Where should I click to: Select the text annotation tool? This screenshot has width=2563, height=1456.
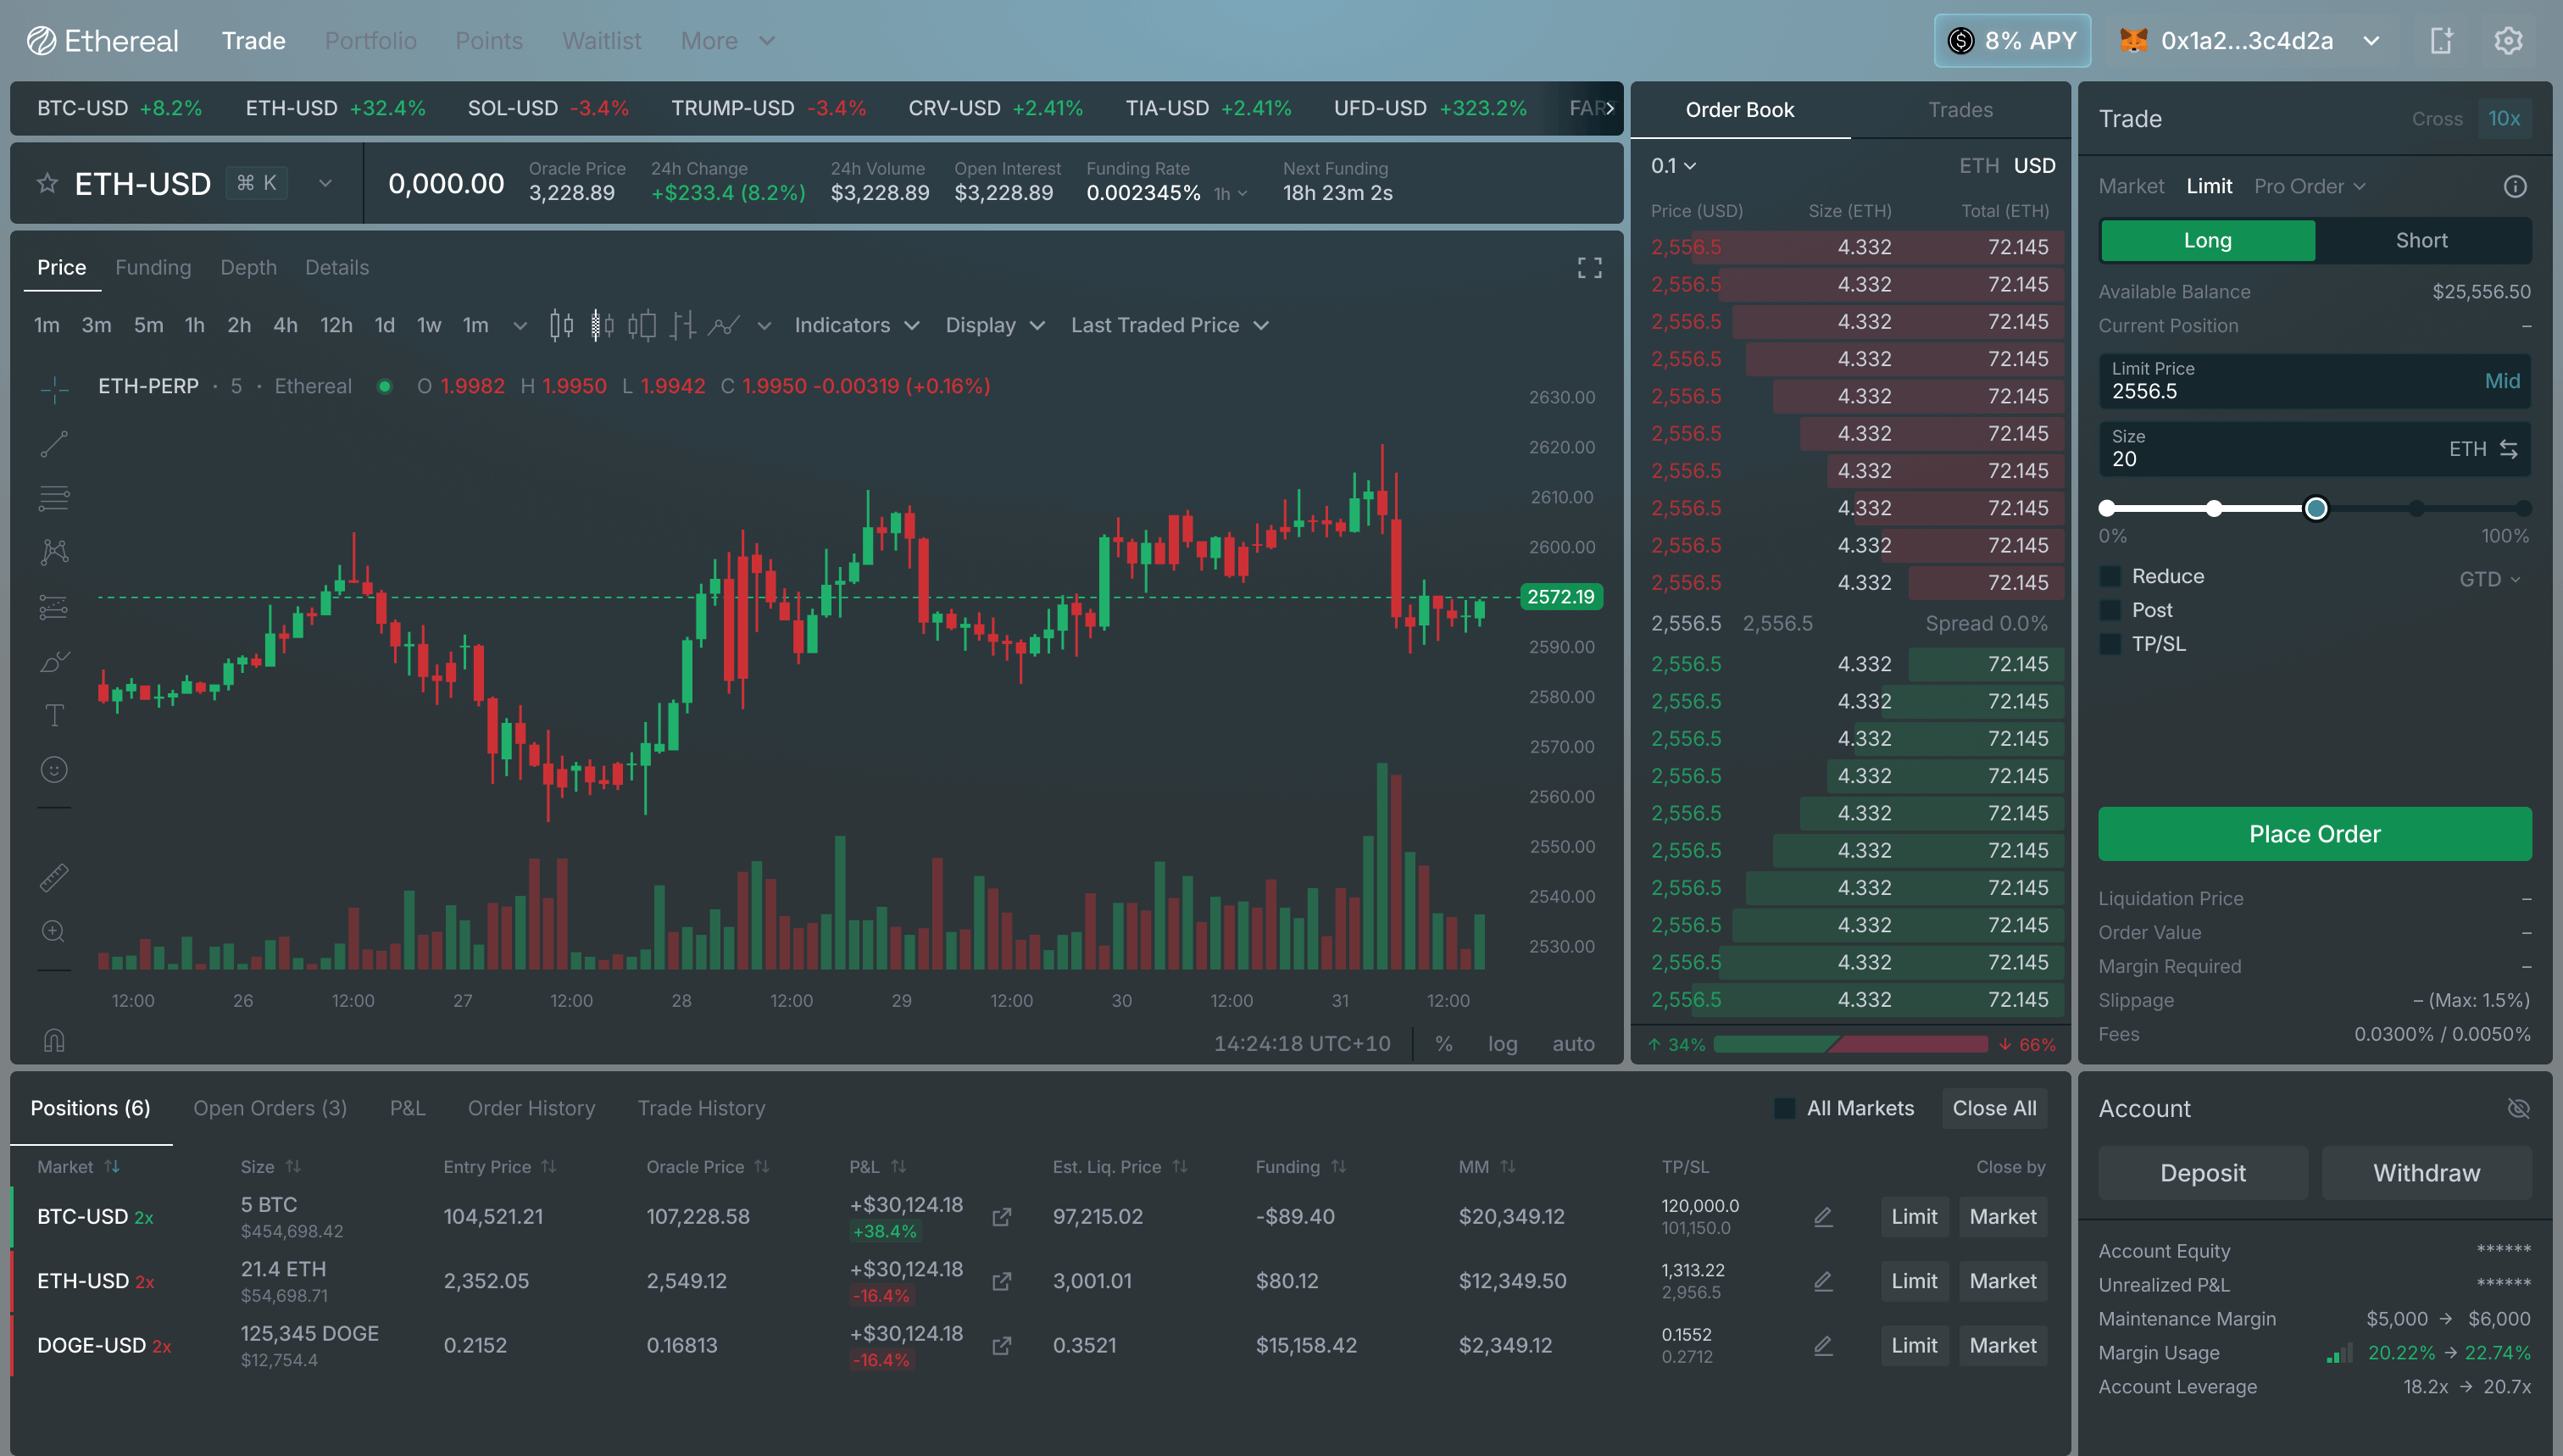[53, 714]
